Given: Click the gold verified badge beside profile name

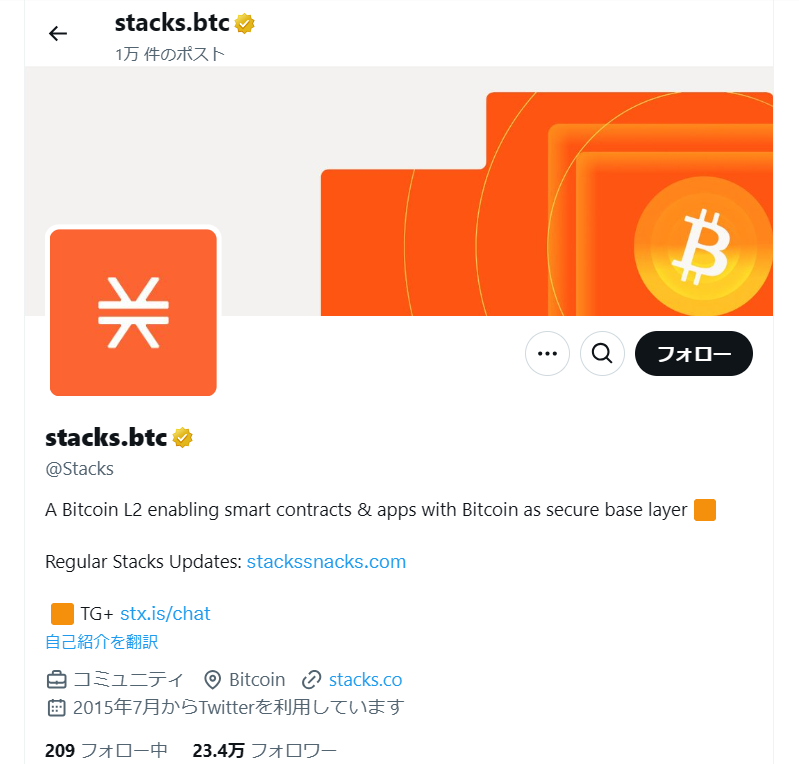Looking at the screenshot, I should click(182, 438).
